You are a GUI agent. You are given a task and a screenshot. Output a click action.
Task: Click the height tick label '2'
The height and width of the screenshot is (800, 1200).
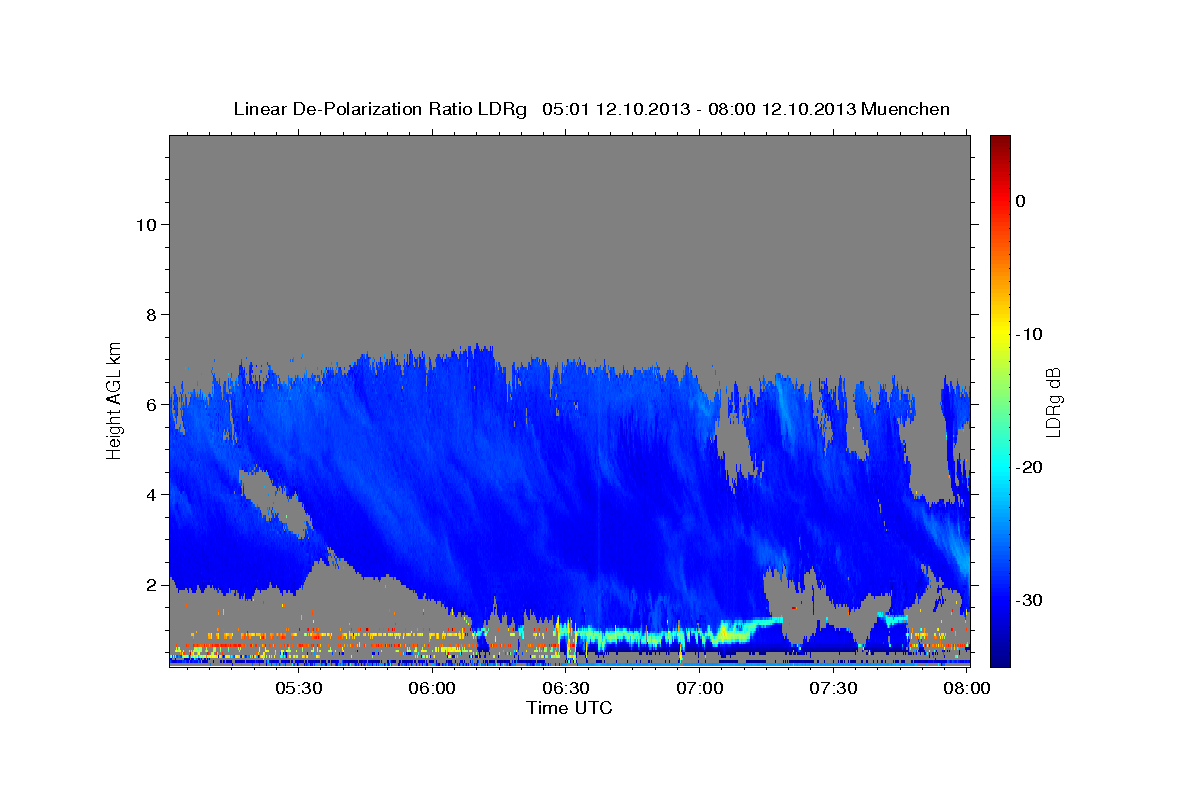point(149,584)
